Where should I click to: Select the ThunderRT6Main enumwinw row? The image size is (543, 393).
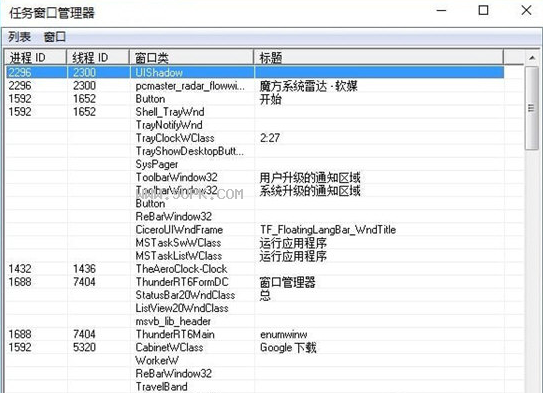(255, 334)
